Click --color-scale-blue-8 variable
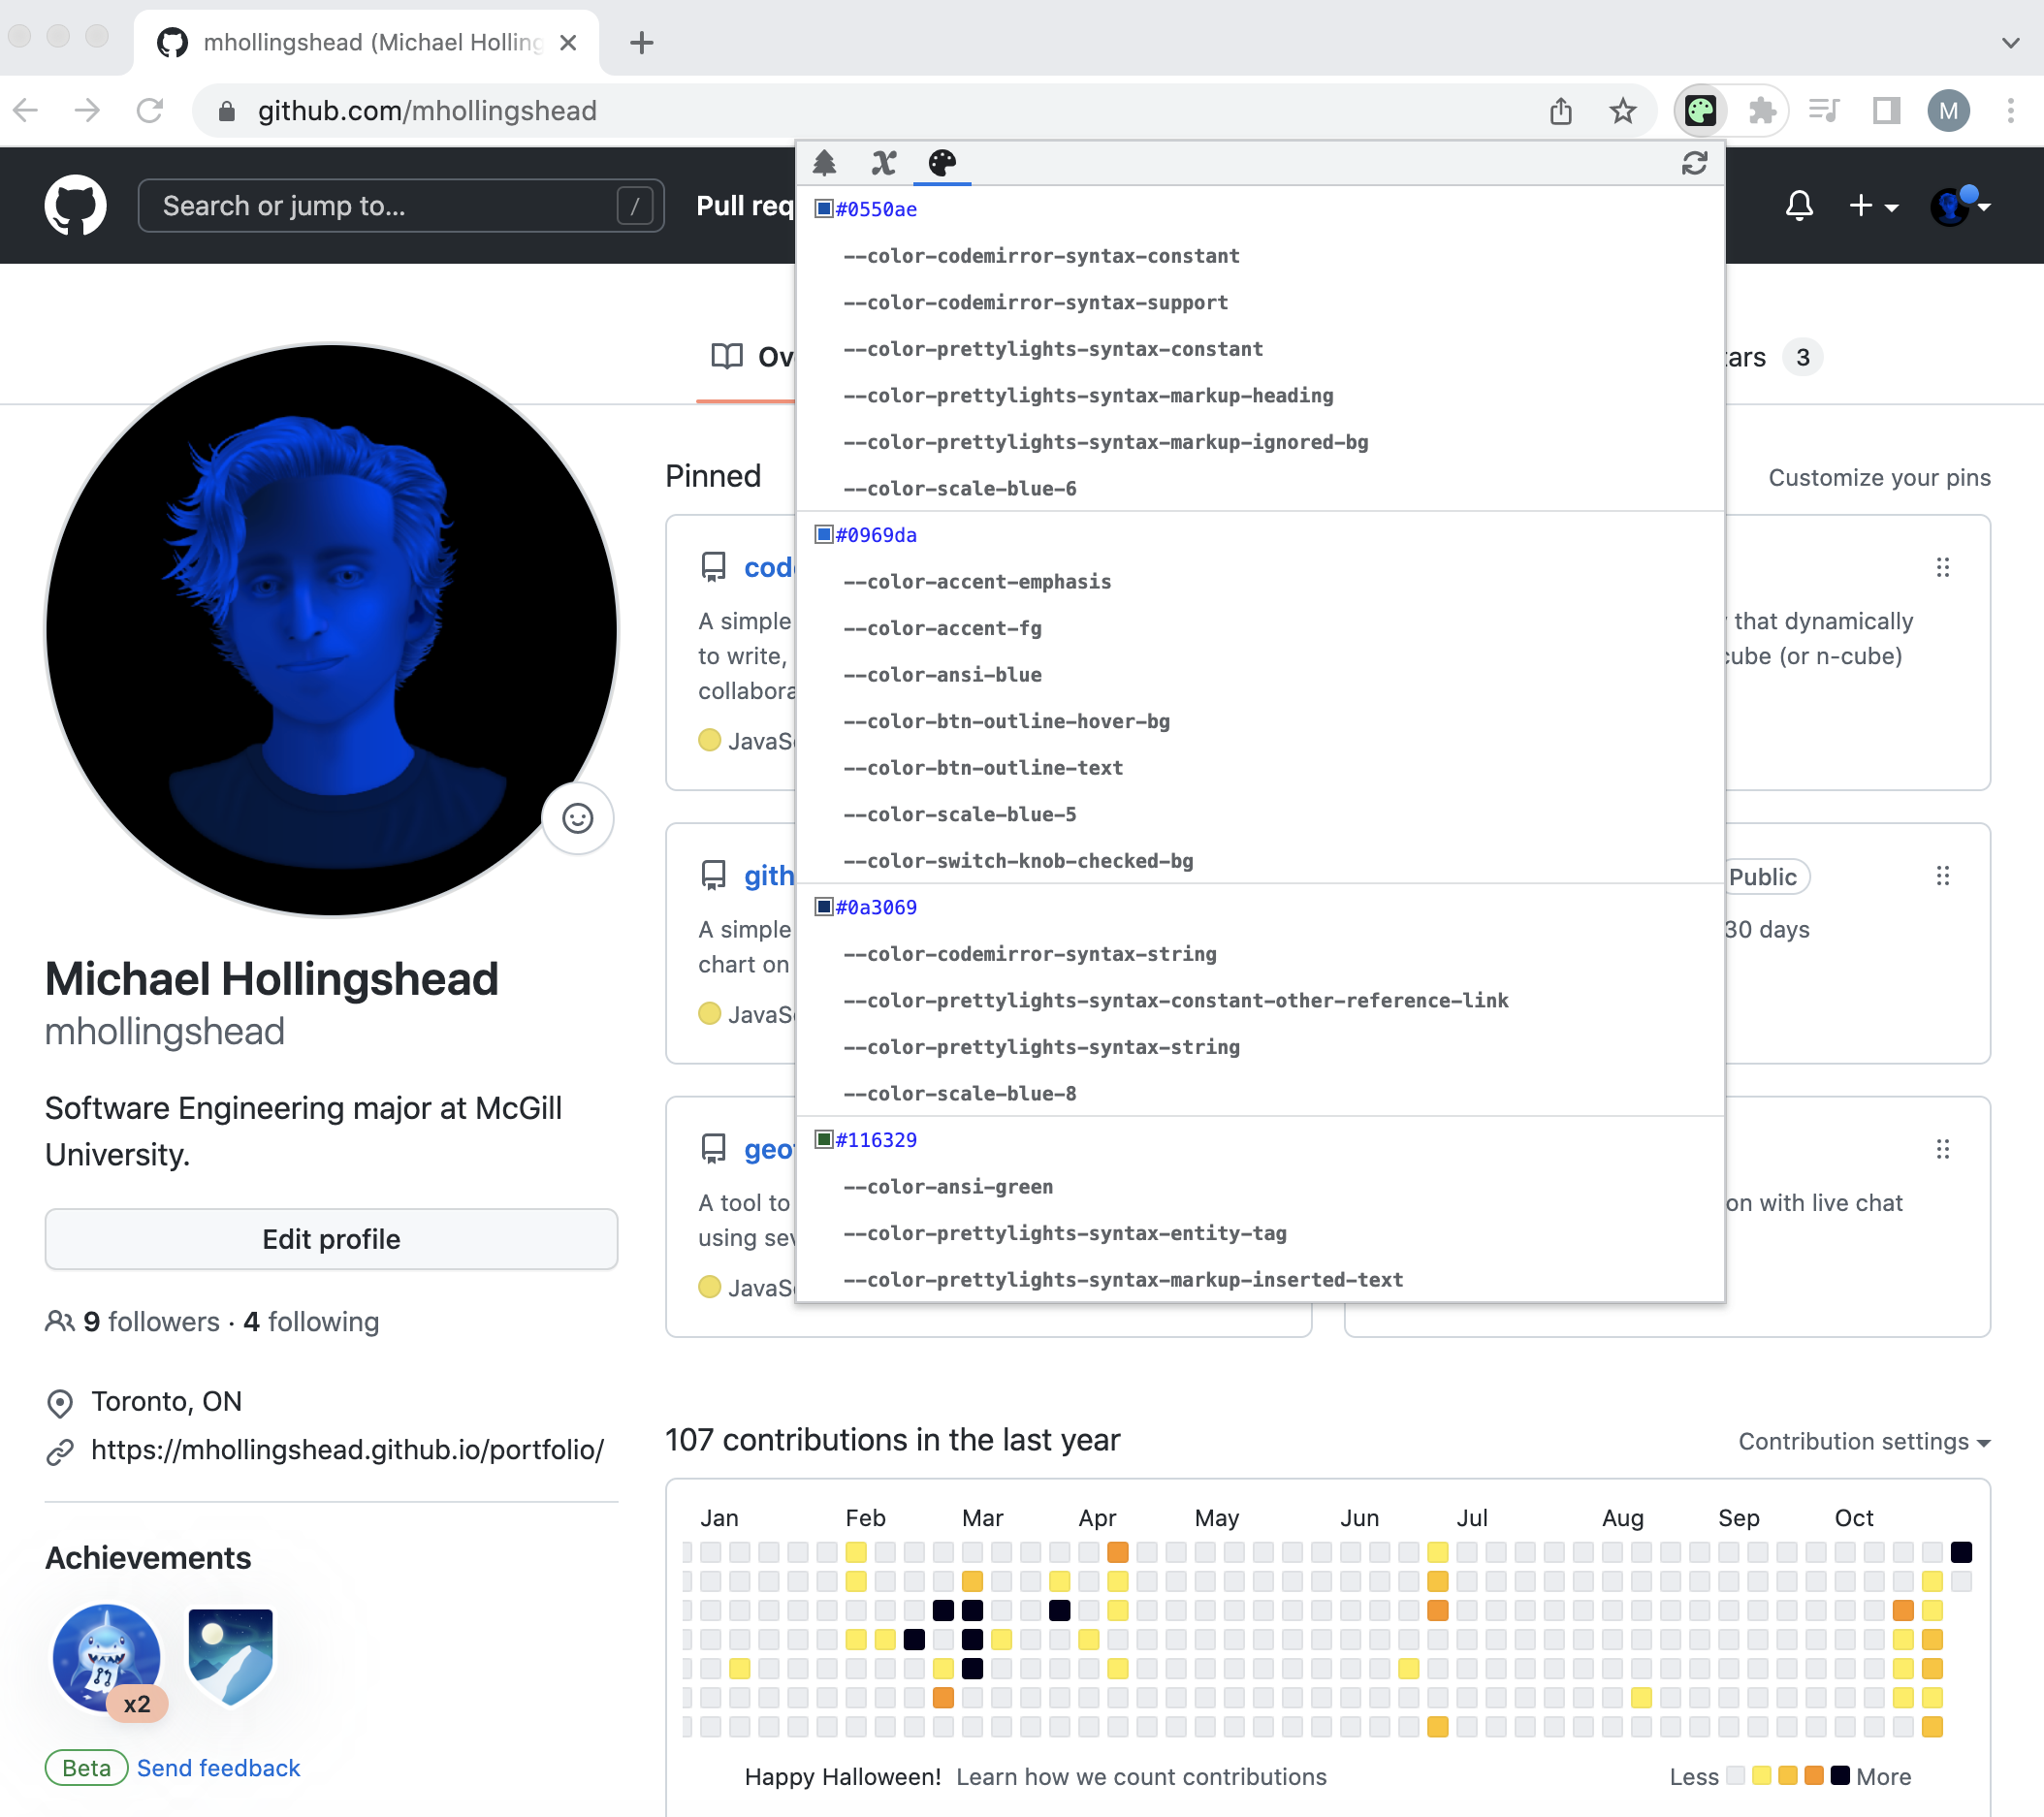The width and height of the screenshot is (2044, 1817). (x=960, y=1094)
